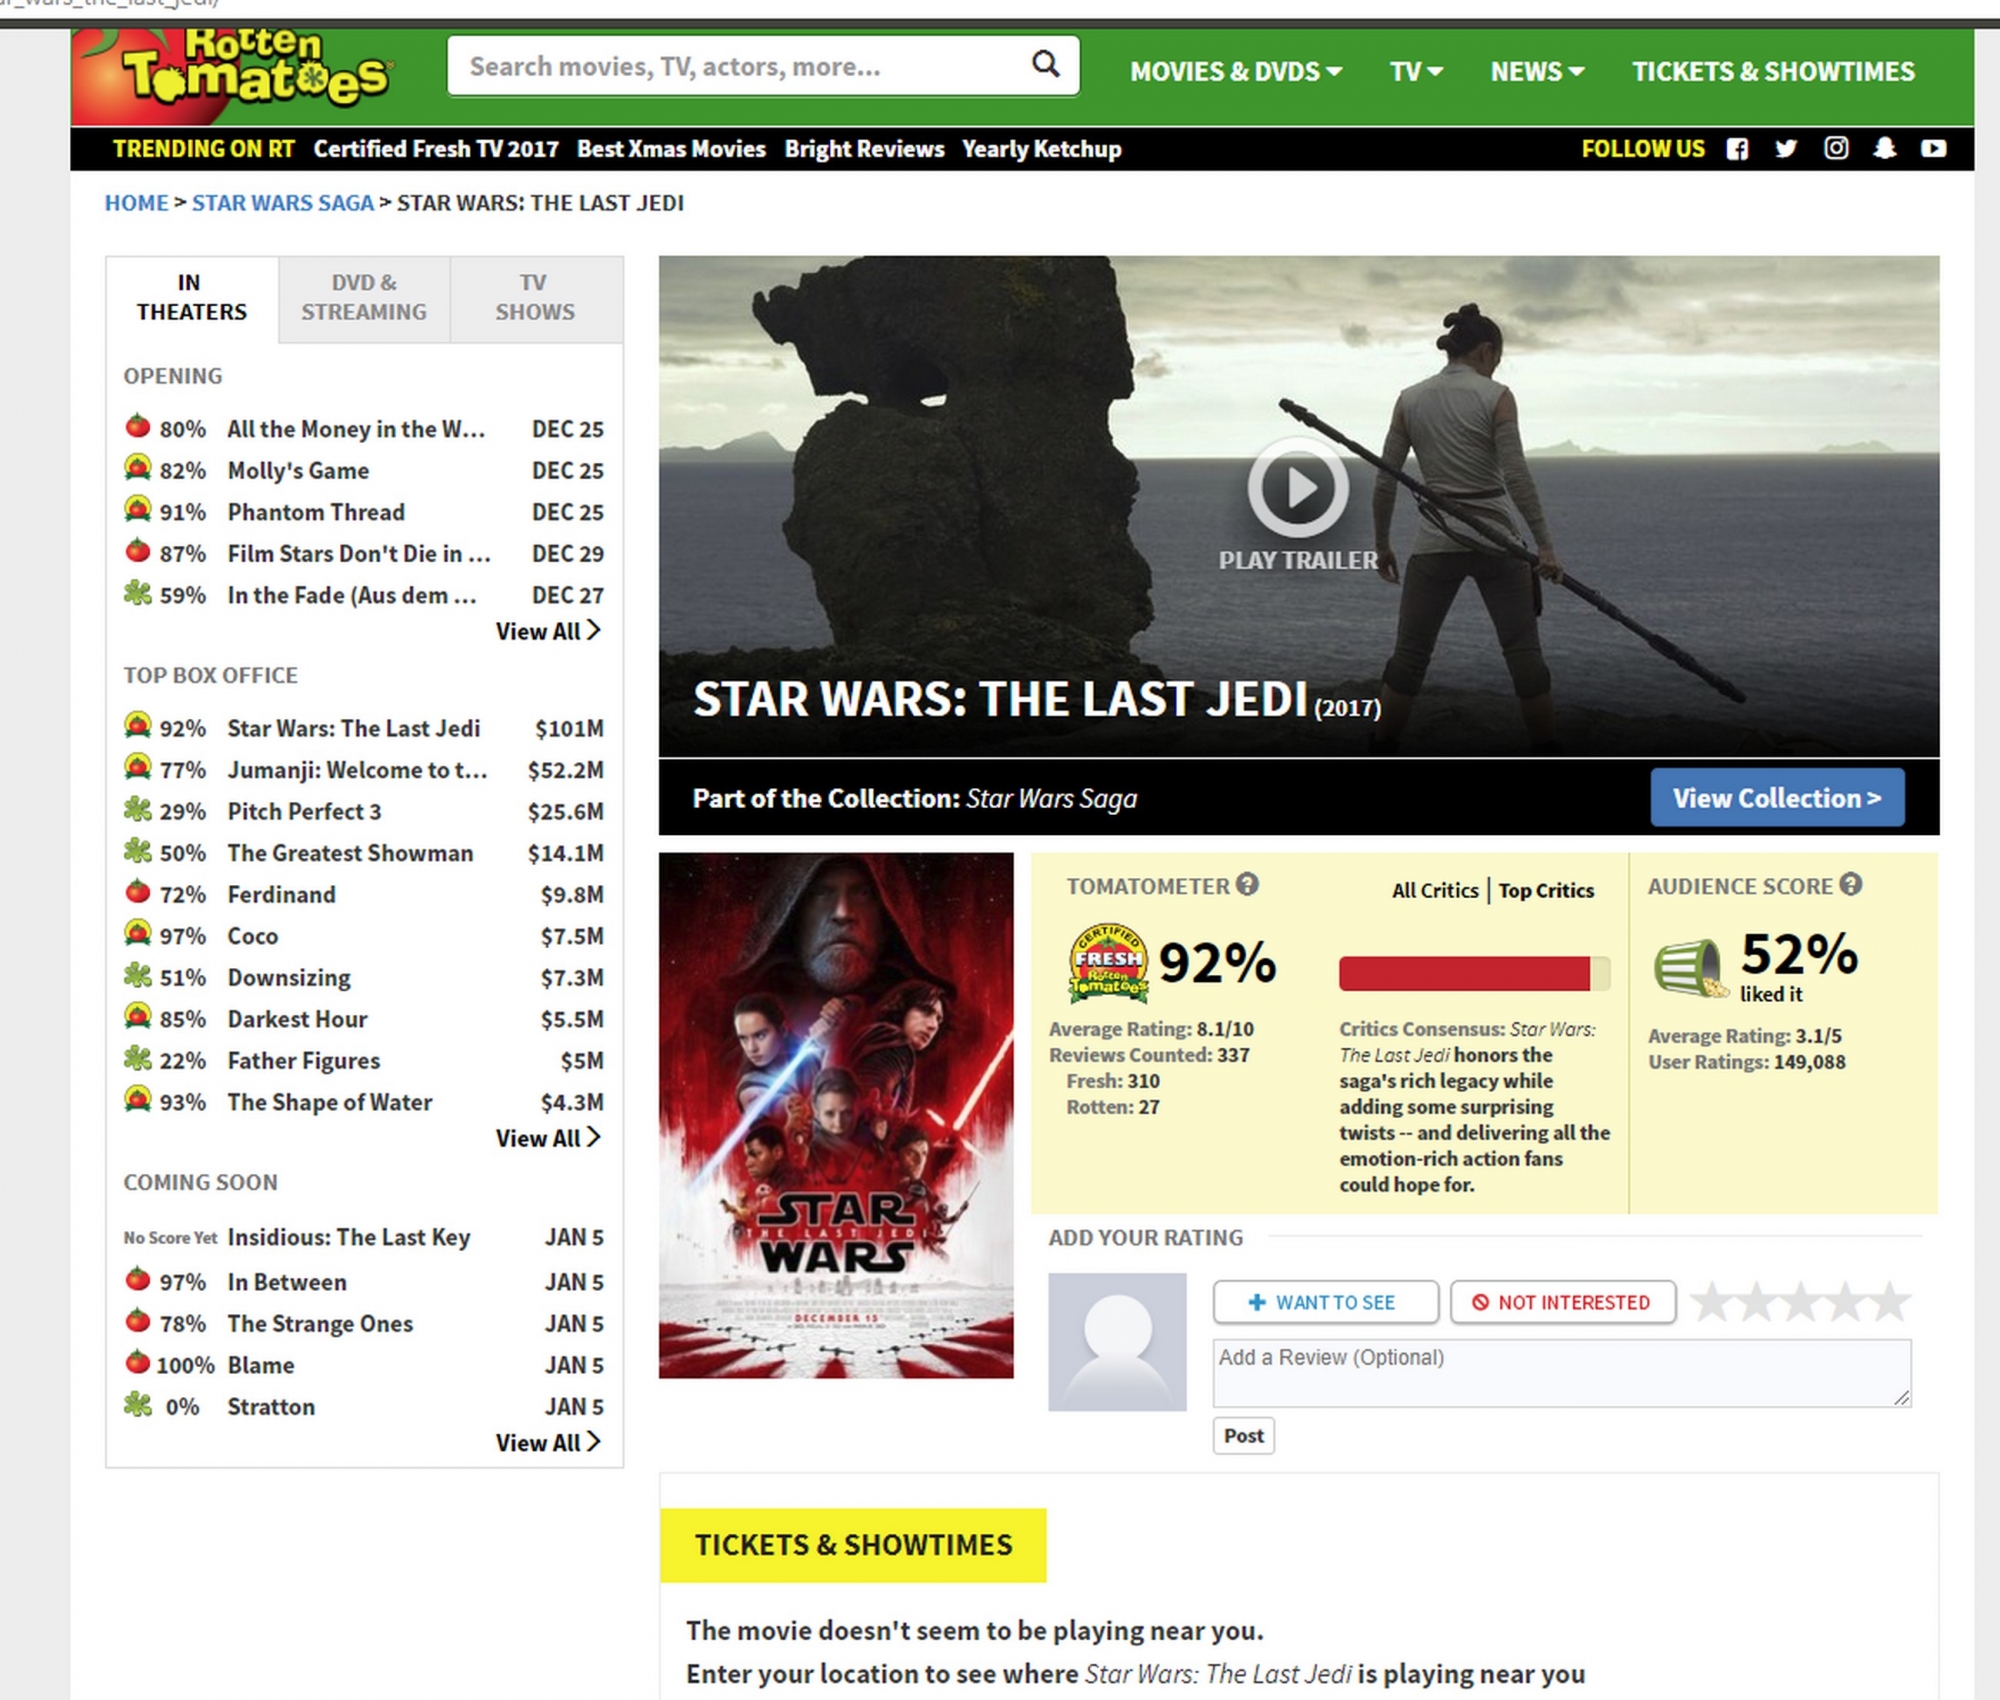Open the Facebook follow icon
This screenshot has width=2000, height=1700.
(x=1738, y=149)
